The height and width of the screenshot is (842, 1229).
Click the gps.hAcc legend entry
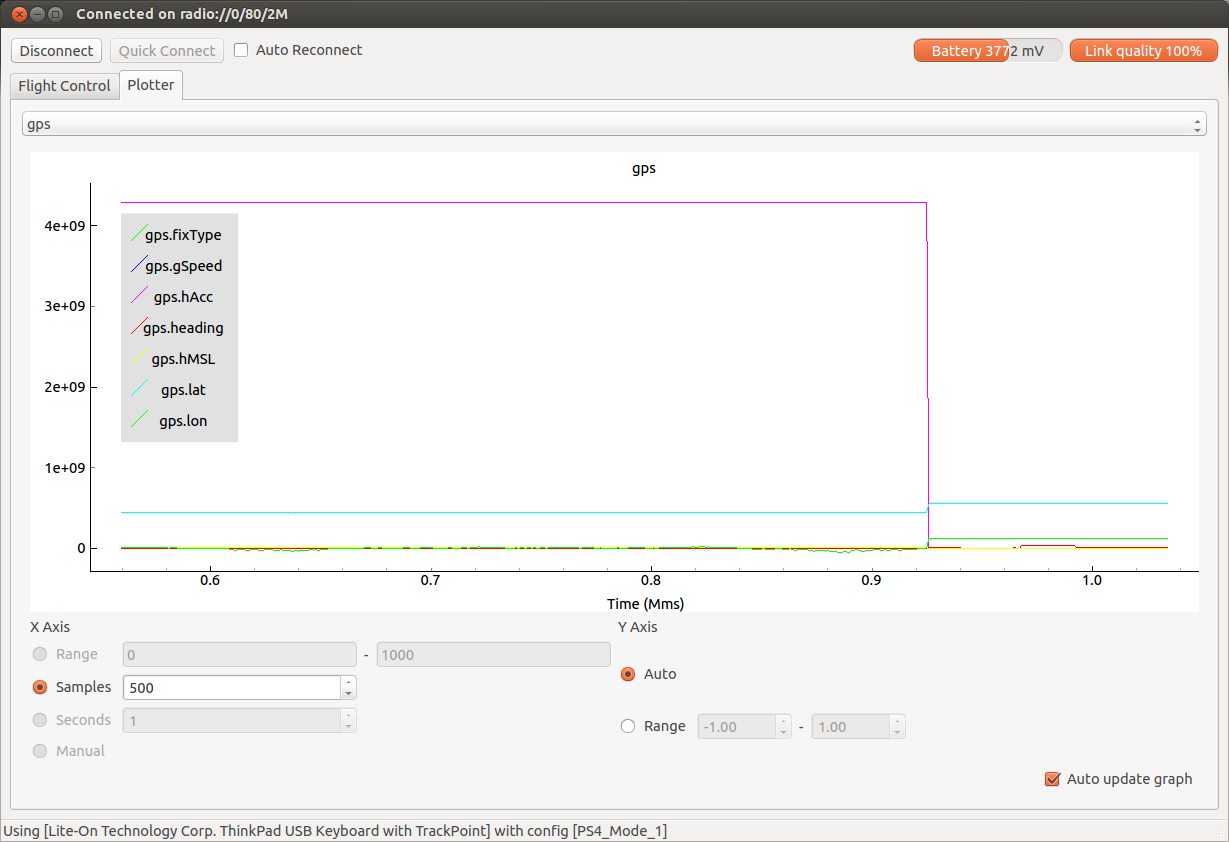[x=172, y=297]
